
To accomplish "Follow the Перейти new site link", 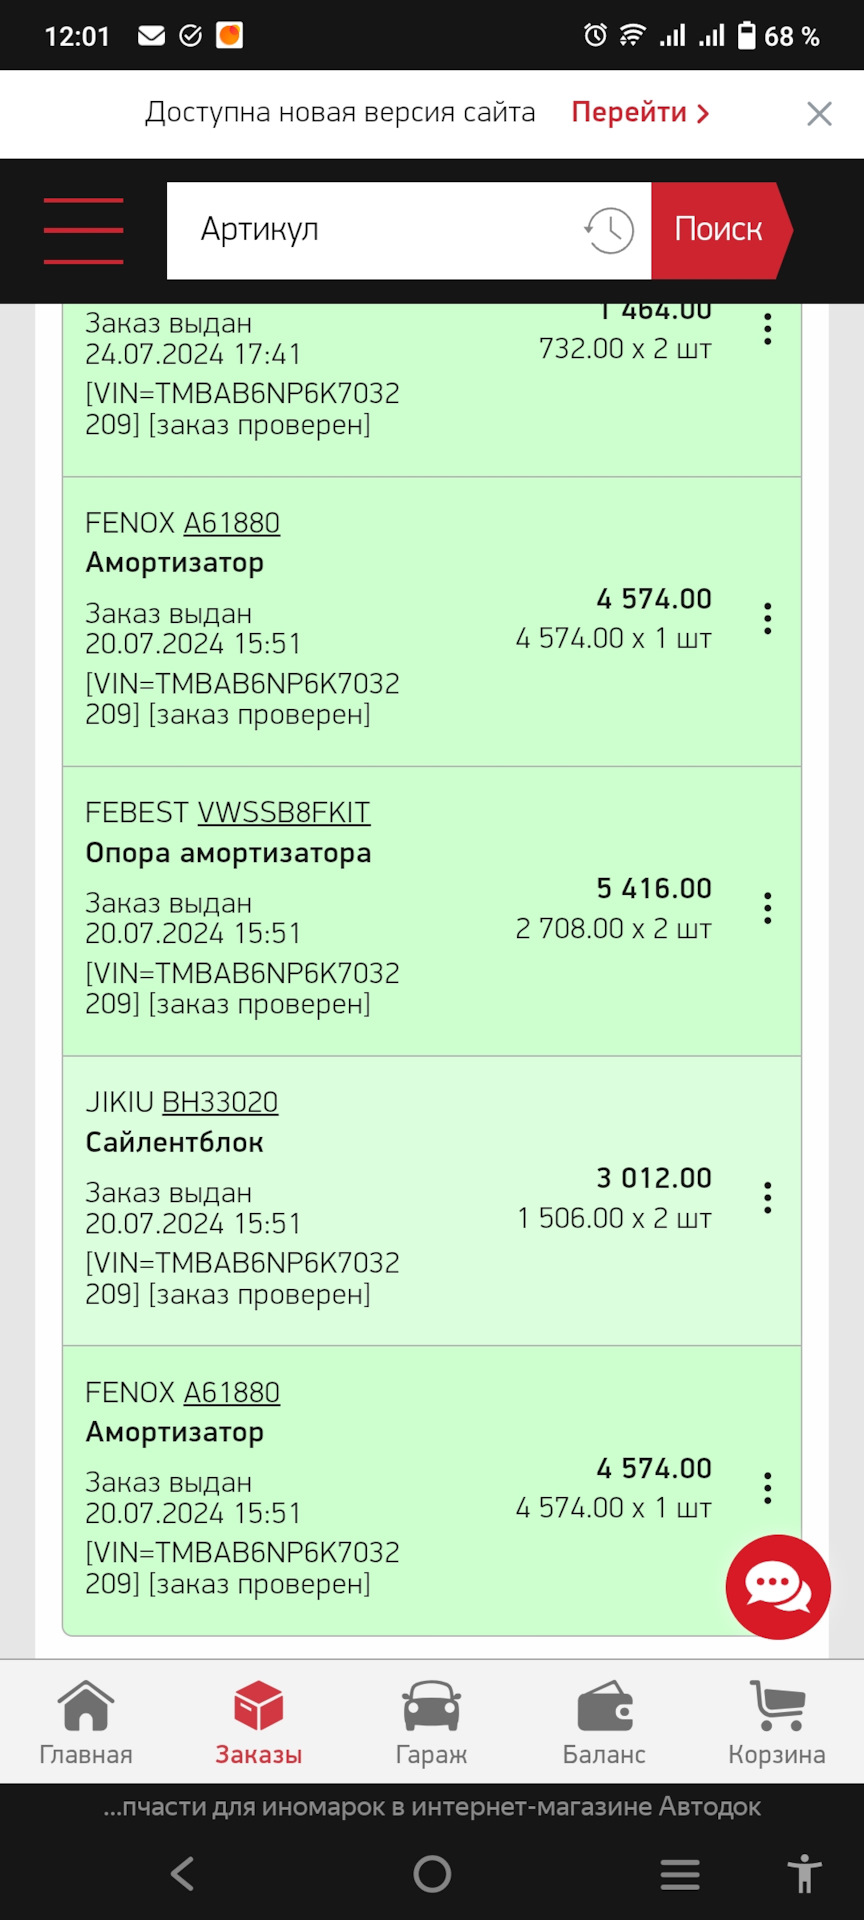I will click(x=640, y=113).
